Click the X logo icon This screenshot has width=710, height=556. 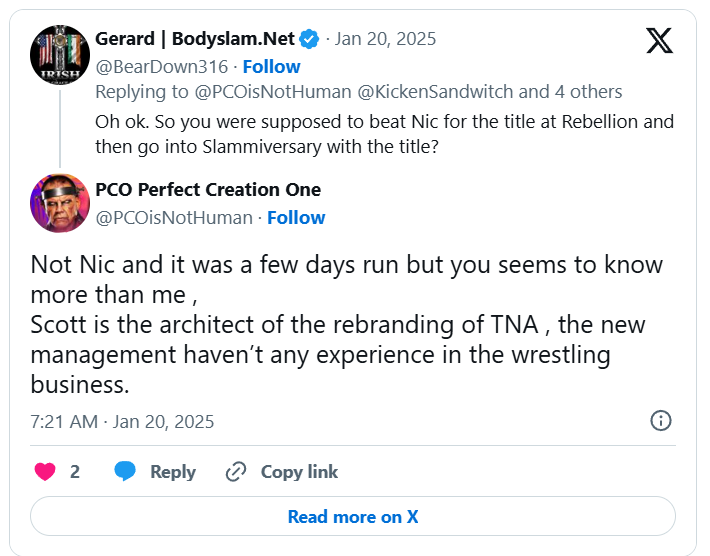659,40
